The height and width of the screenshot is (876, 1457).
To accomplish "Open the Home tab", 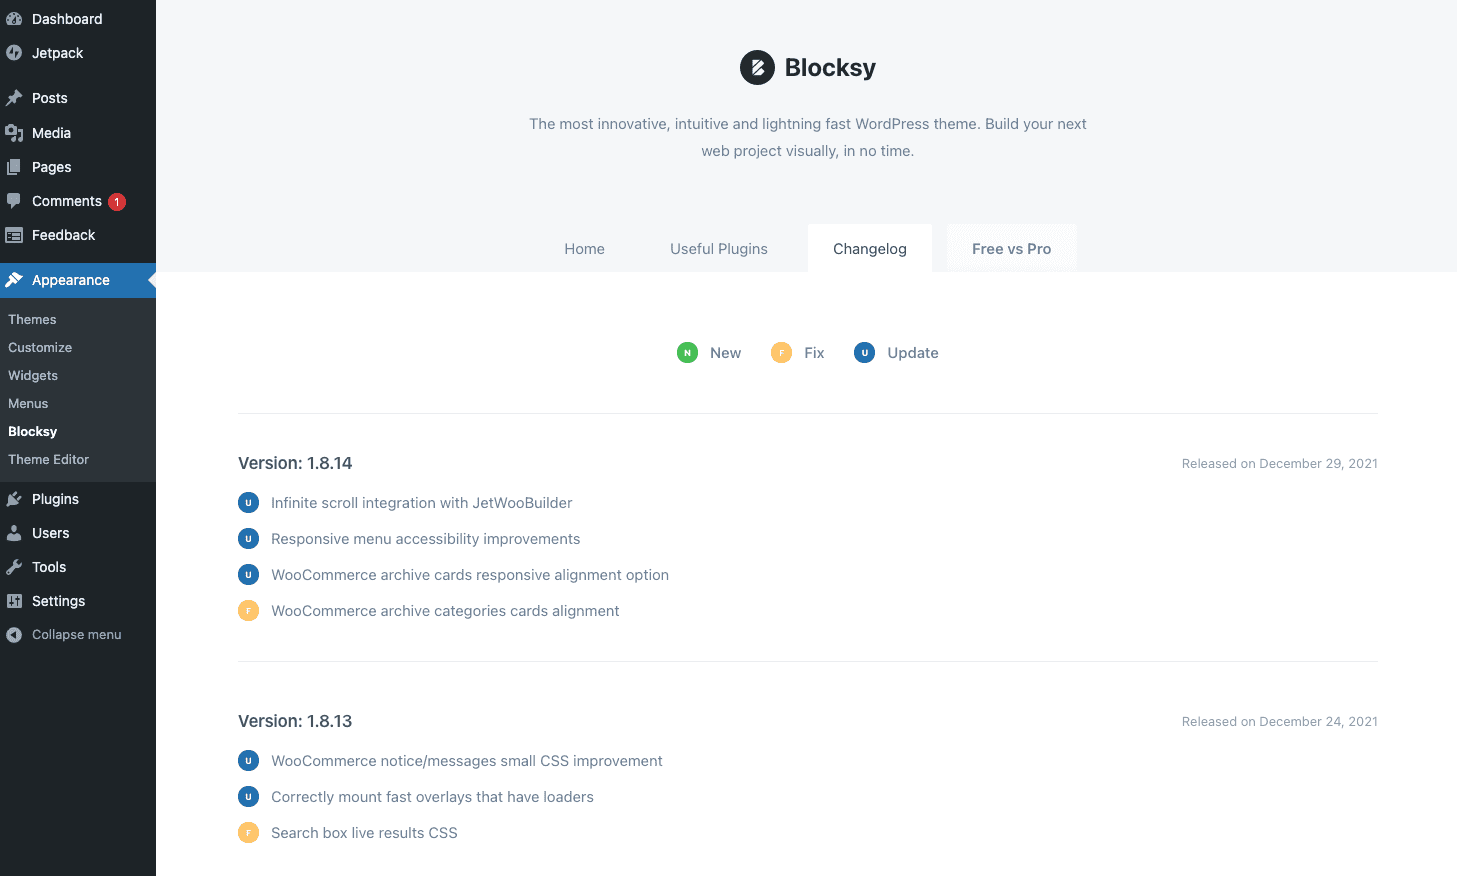I will [x=584, y=249].
